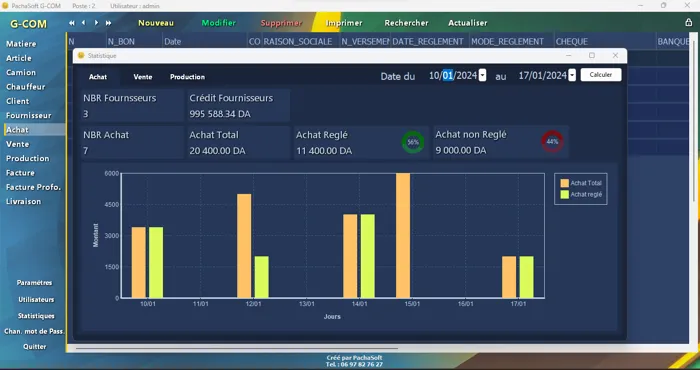Click the horizontal scrollbar below the table
The height and width of the screenshot is (370, 700).
point(237,348)
